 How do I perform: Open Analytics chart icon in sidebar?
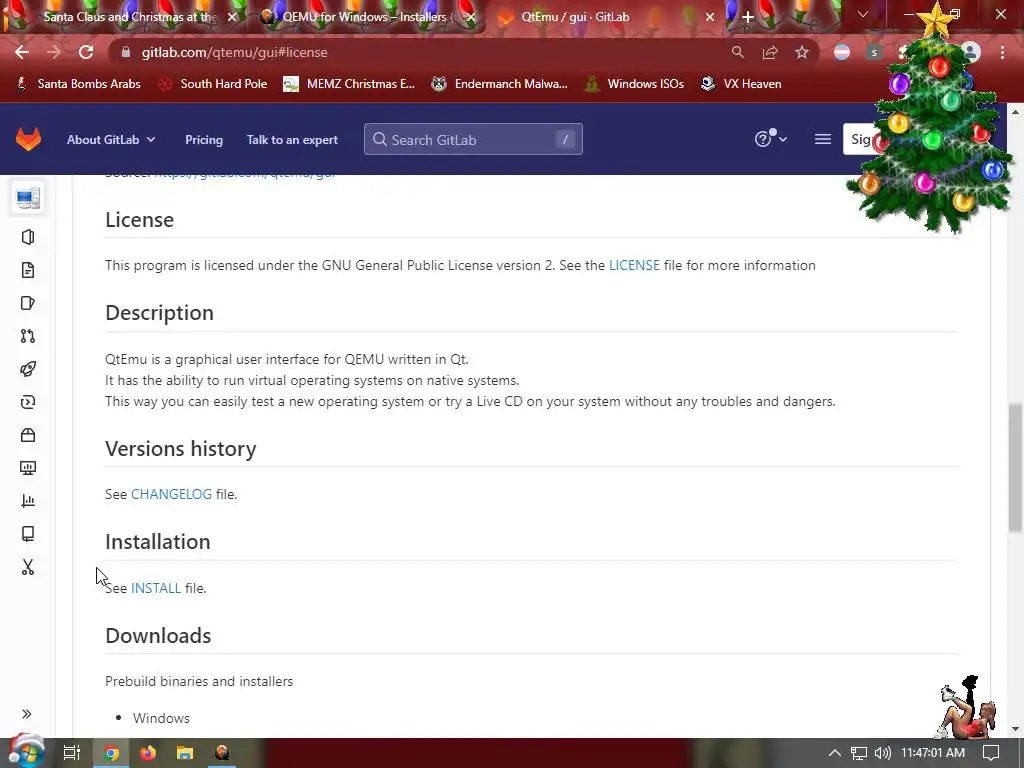tap(27, 501)
